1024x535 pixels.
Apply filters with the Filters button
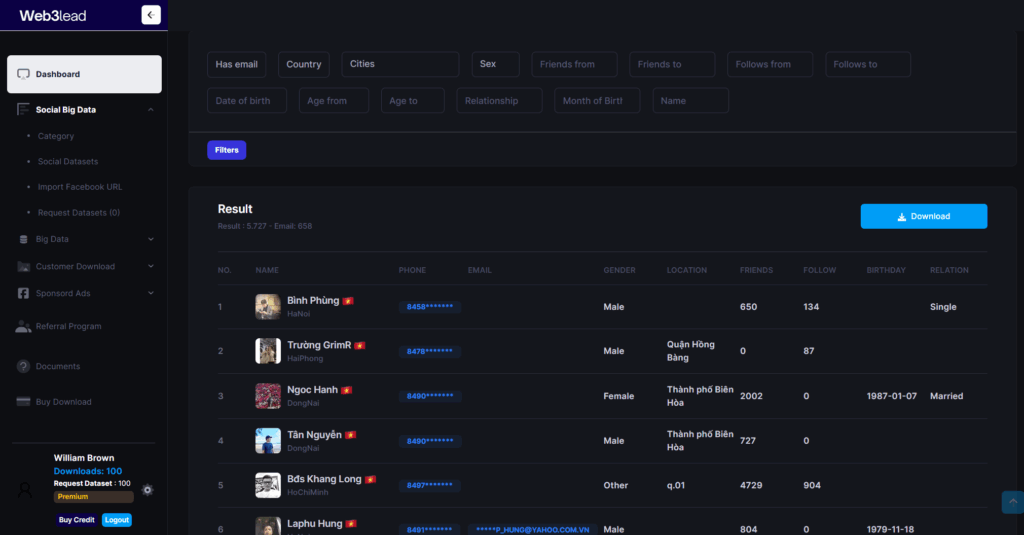pos(226,150)
